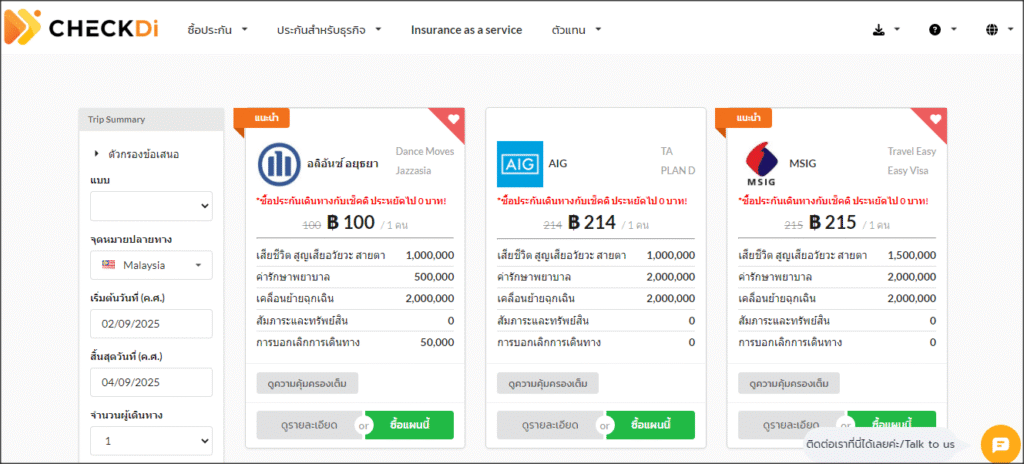Click the AIG logo

(x=519, y=164)
